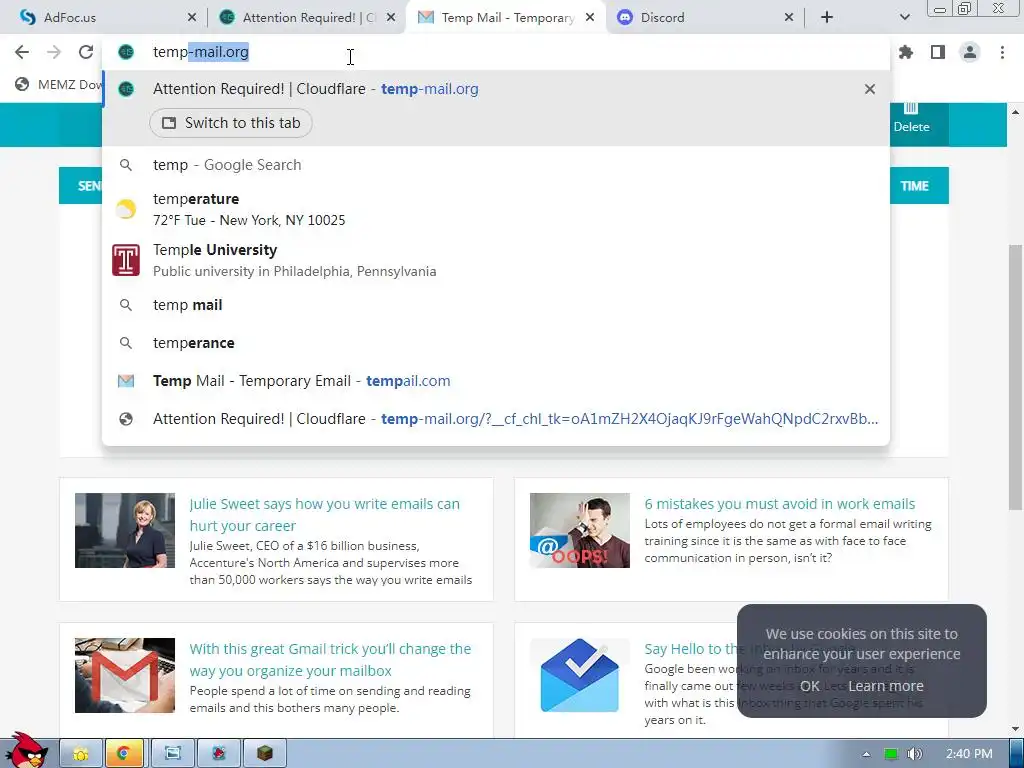Click the forward navigation arrow
Screen dimensions: 1024x768
pos(54,52)
